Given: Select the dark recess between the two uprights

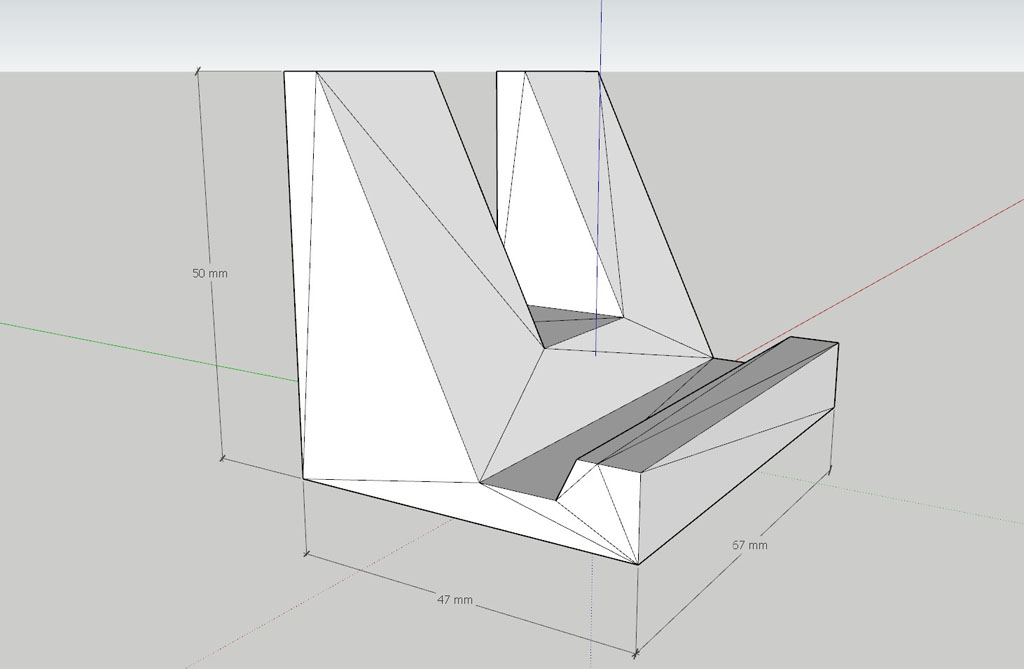Looking at the screenshot, I should (570, 322).
